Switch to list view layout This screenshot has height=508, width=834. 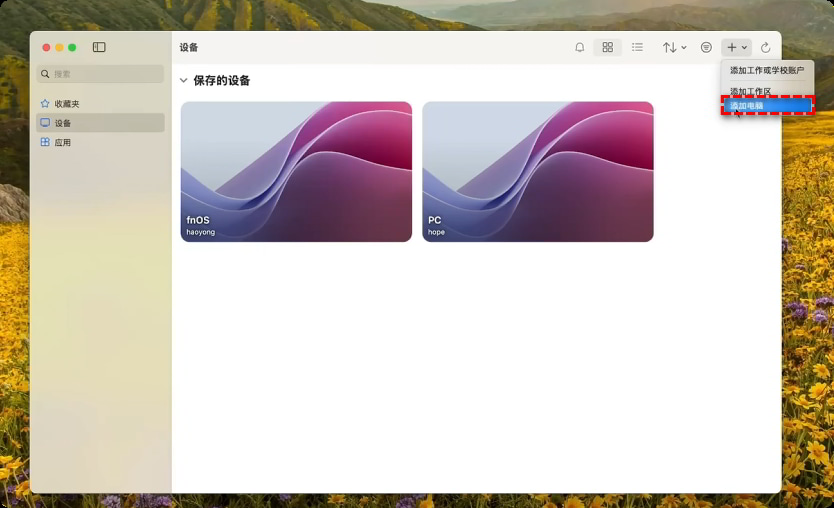637,47
